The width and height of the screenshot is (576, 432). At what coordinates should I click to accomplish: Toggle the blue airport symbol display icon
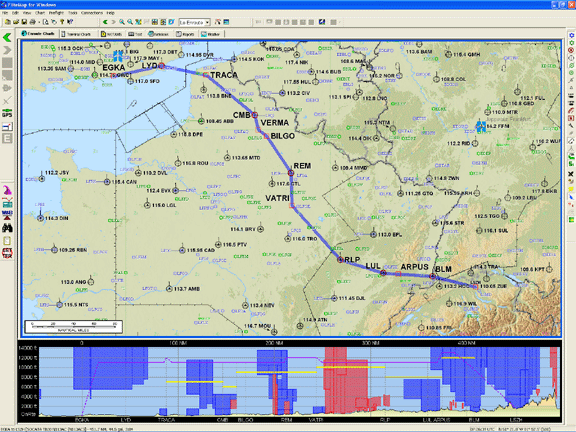(x=572, y=35)
